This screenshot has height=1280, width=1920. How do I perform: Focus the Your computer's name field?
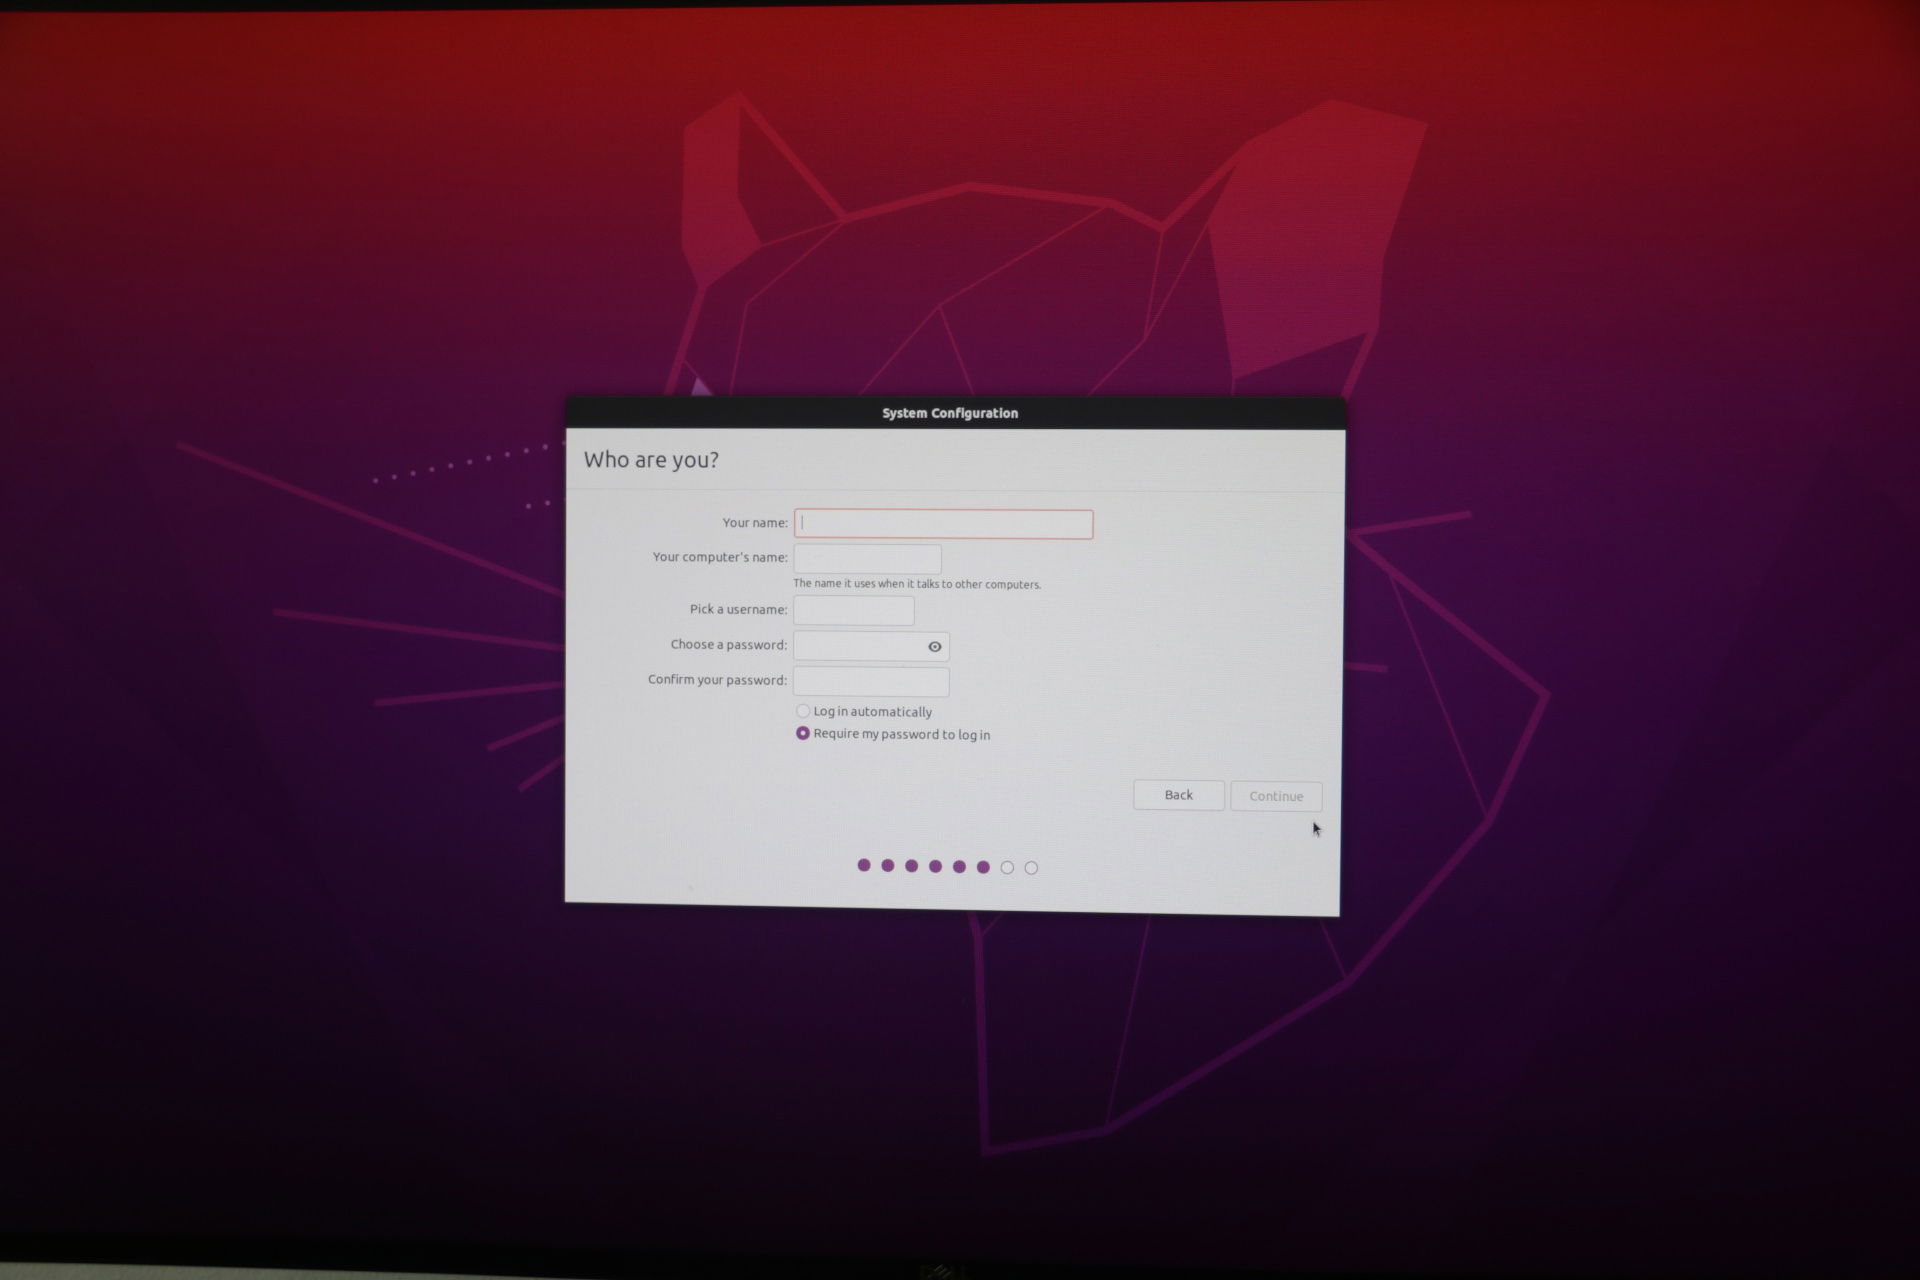point(867,558)
